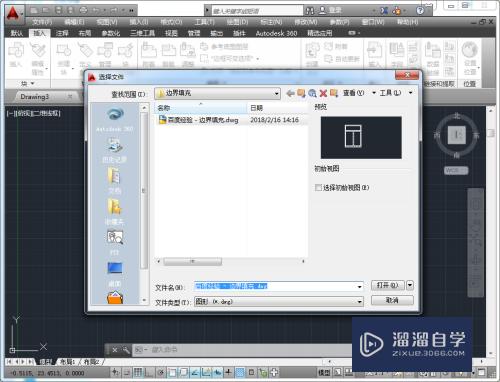This screenshot has width=500, height=382.
Task: Click the 登录 sign-in user icon
Action: [322, 10]
